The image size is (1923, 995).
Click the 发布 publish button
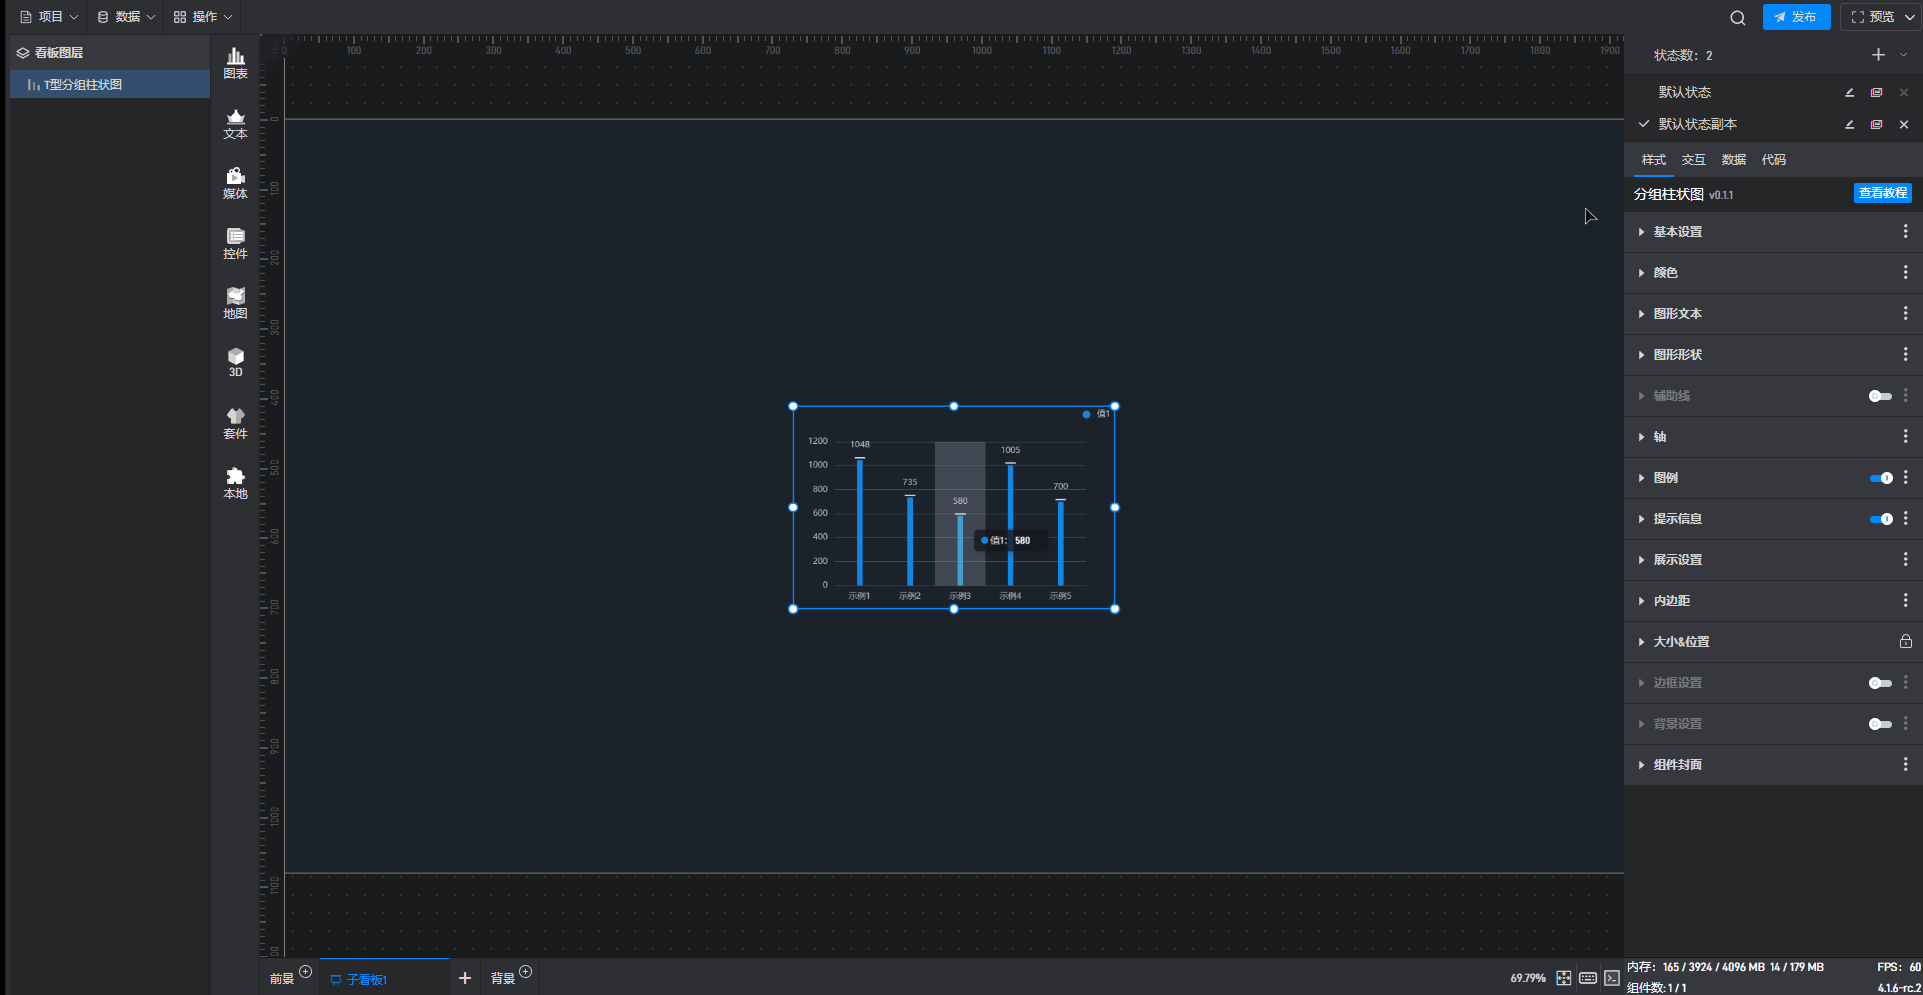(1796, 17)
